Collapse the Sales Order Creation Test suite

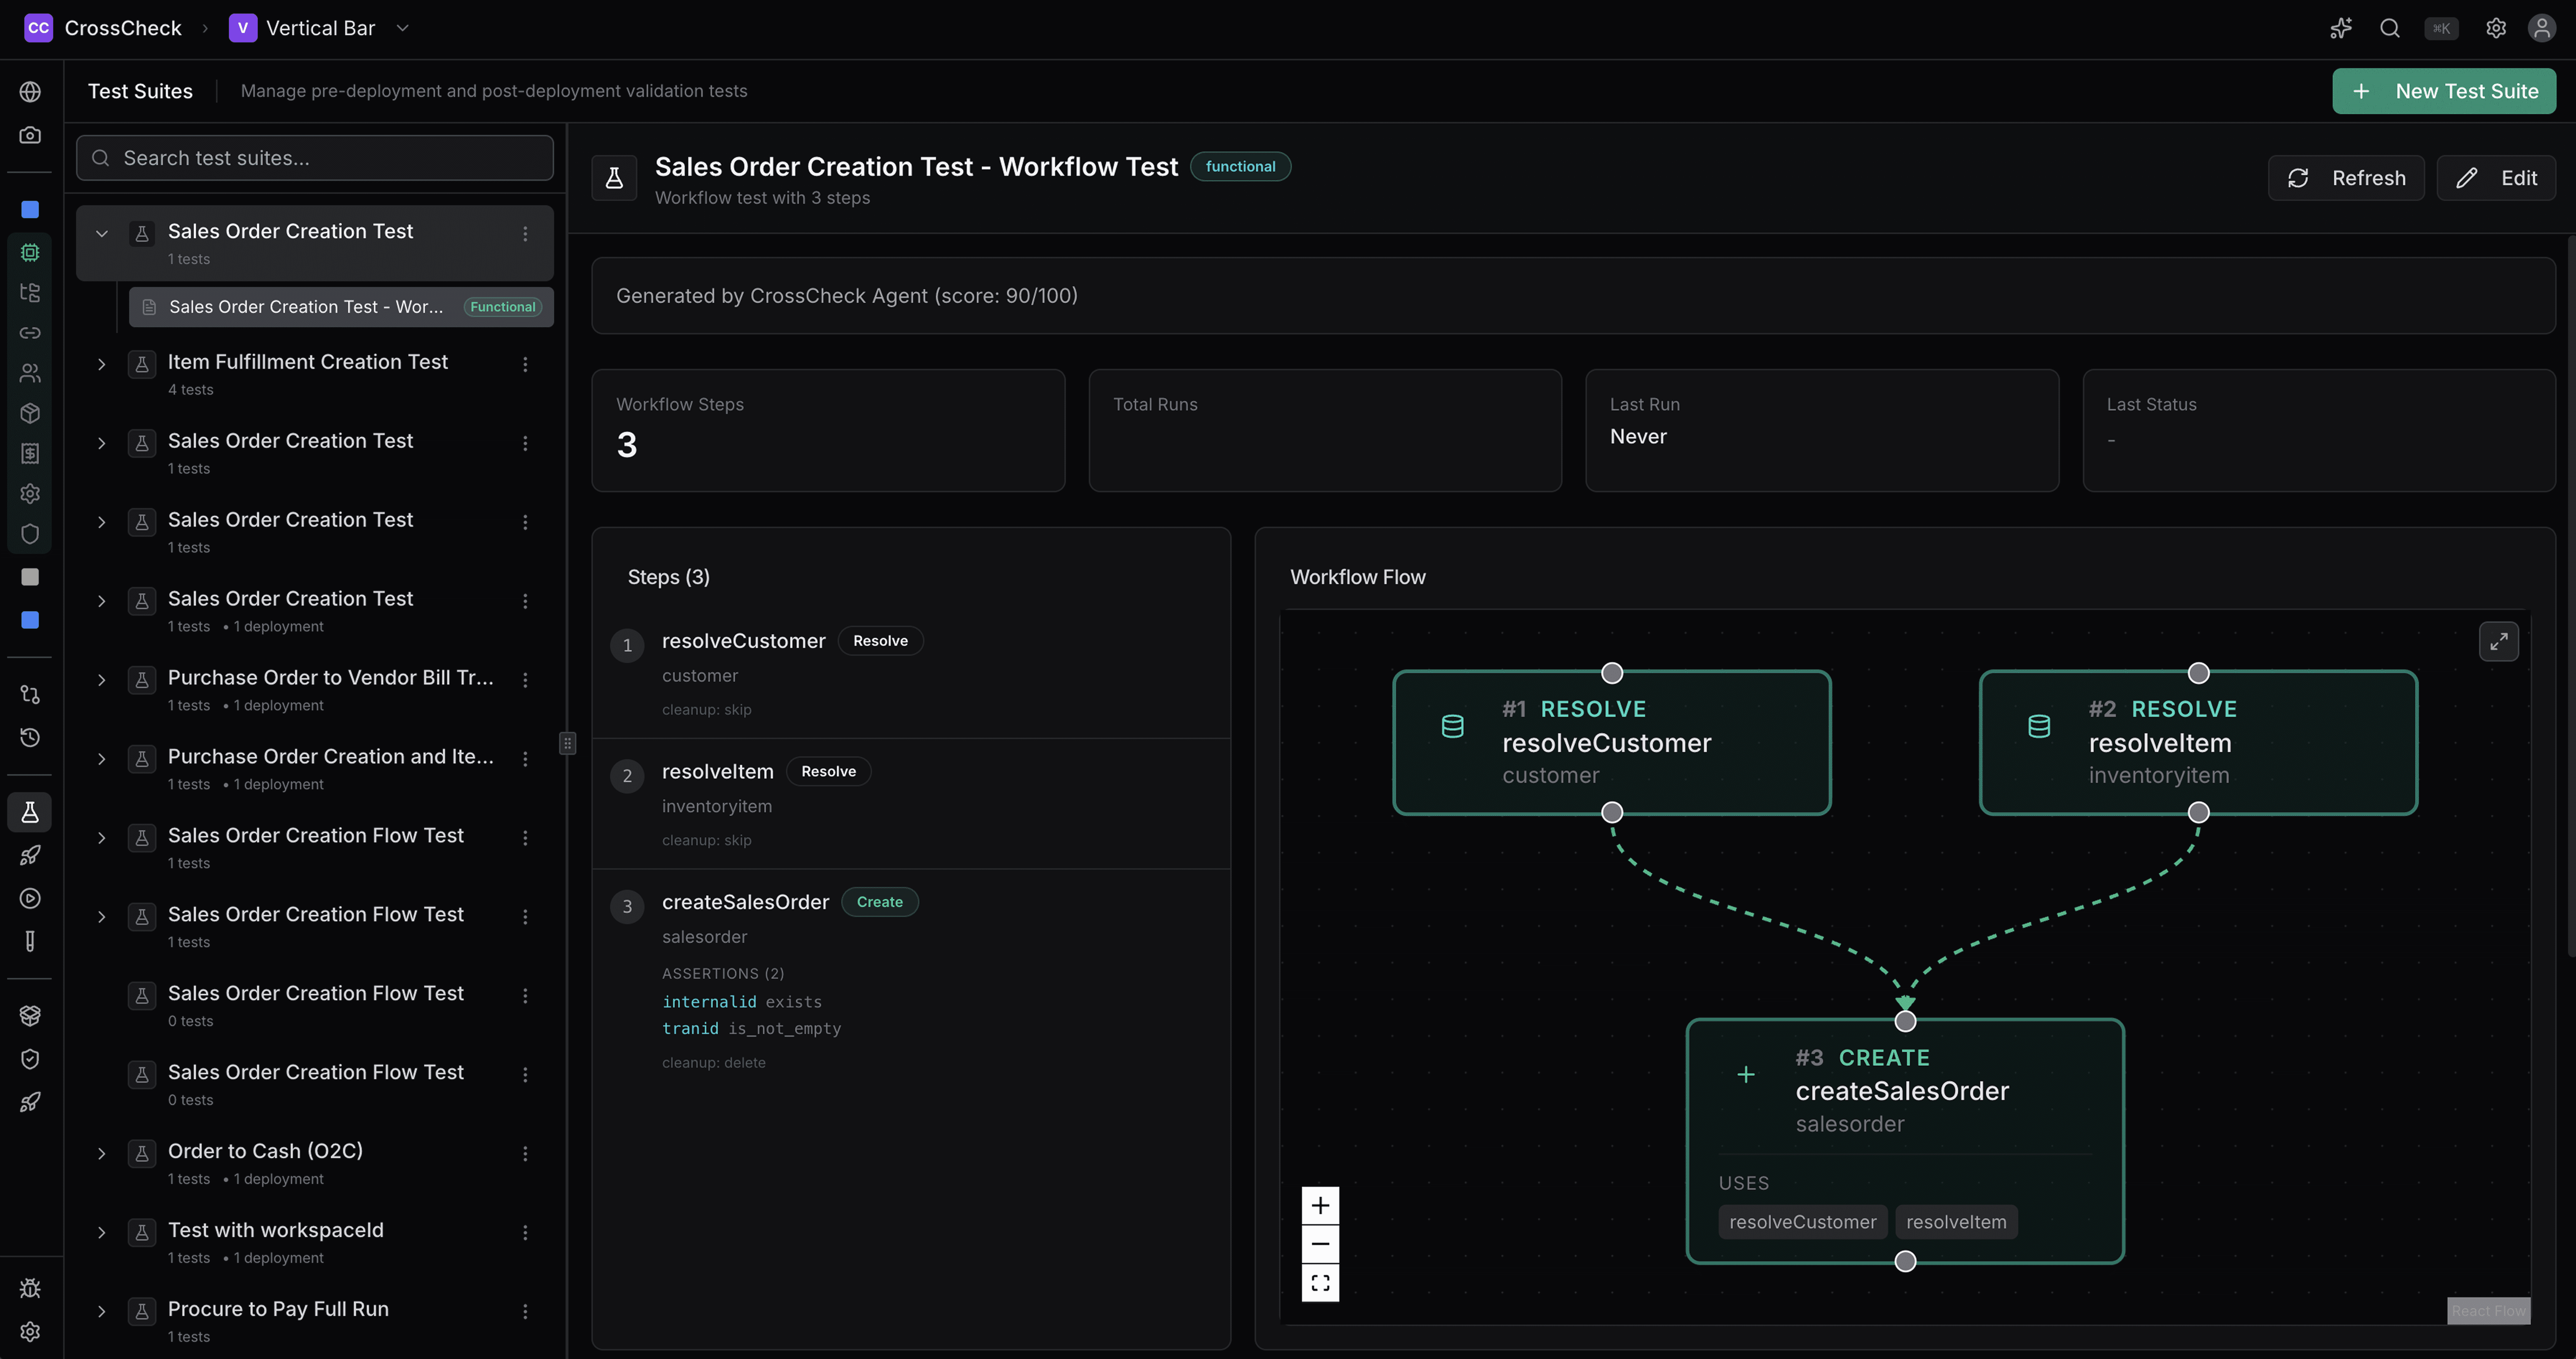pyautogui.click(x=101, y=233)
